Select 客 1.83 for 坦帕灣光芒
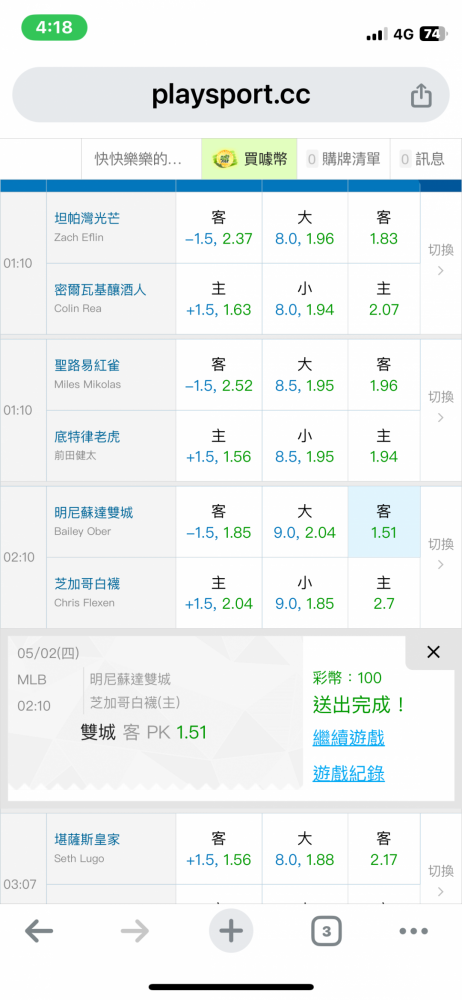 point(384,228)
